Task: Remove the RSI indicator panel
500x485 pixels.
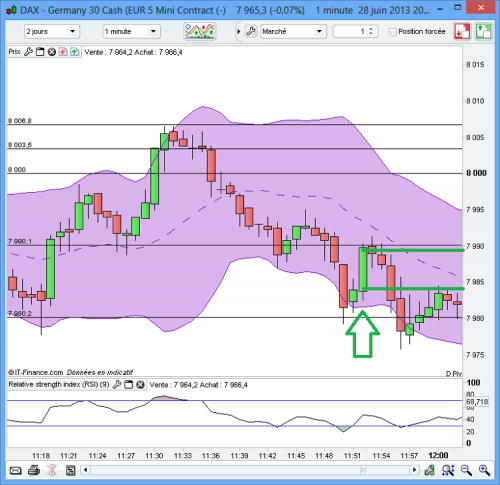Action: pos(140,384)
